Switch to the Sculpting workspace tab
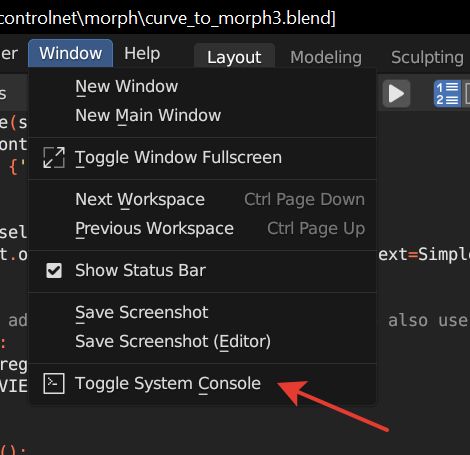470x455 pixels. coord(427,57)
